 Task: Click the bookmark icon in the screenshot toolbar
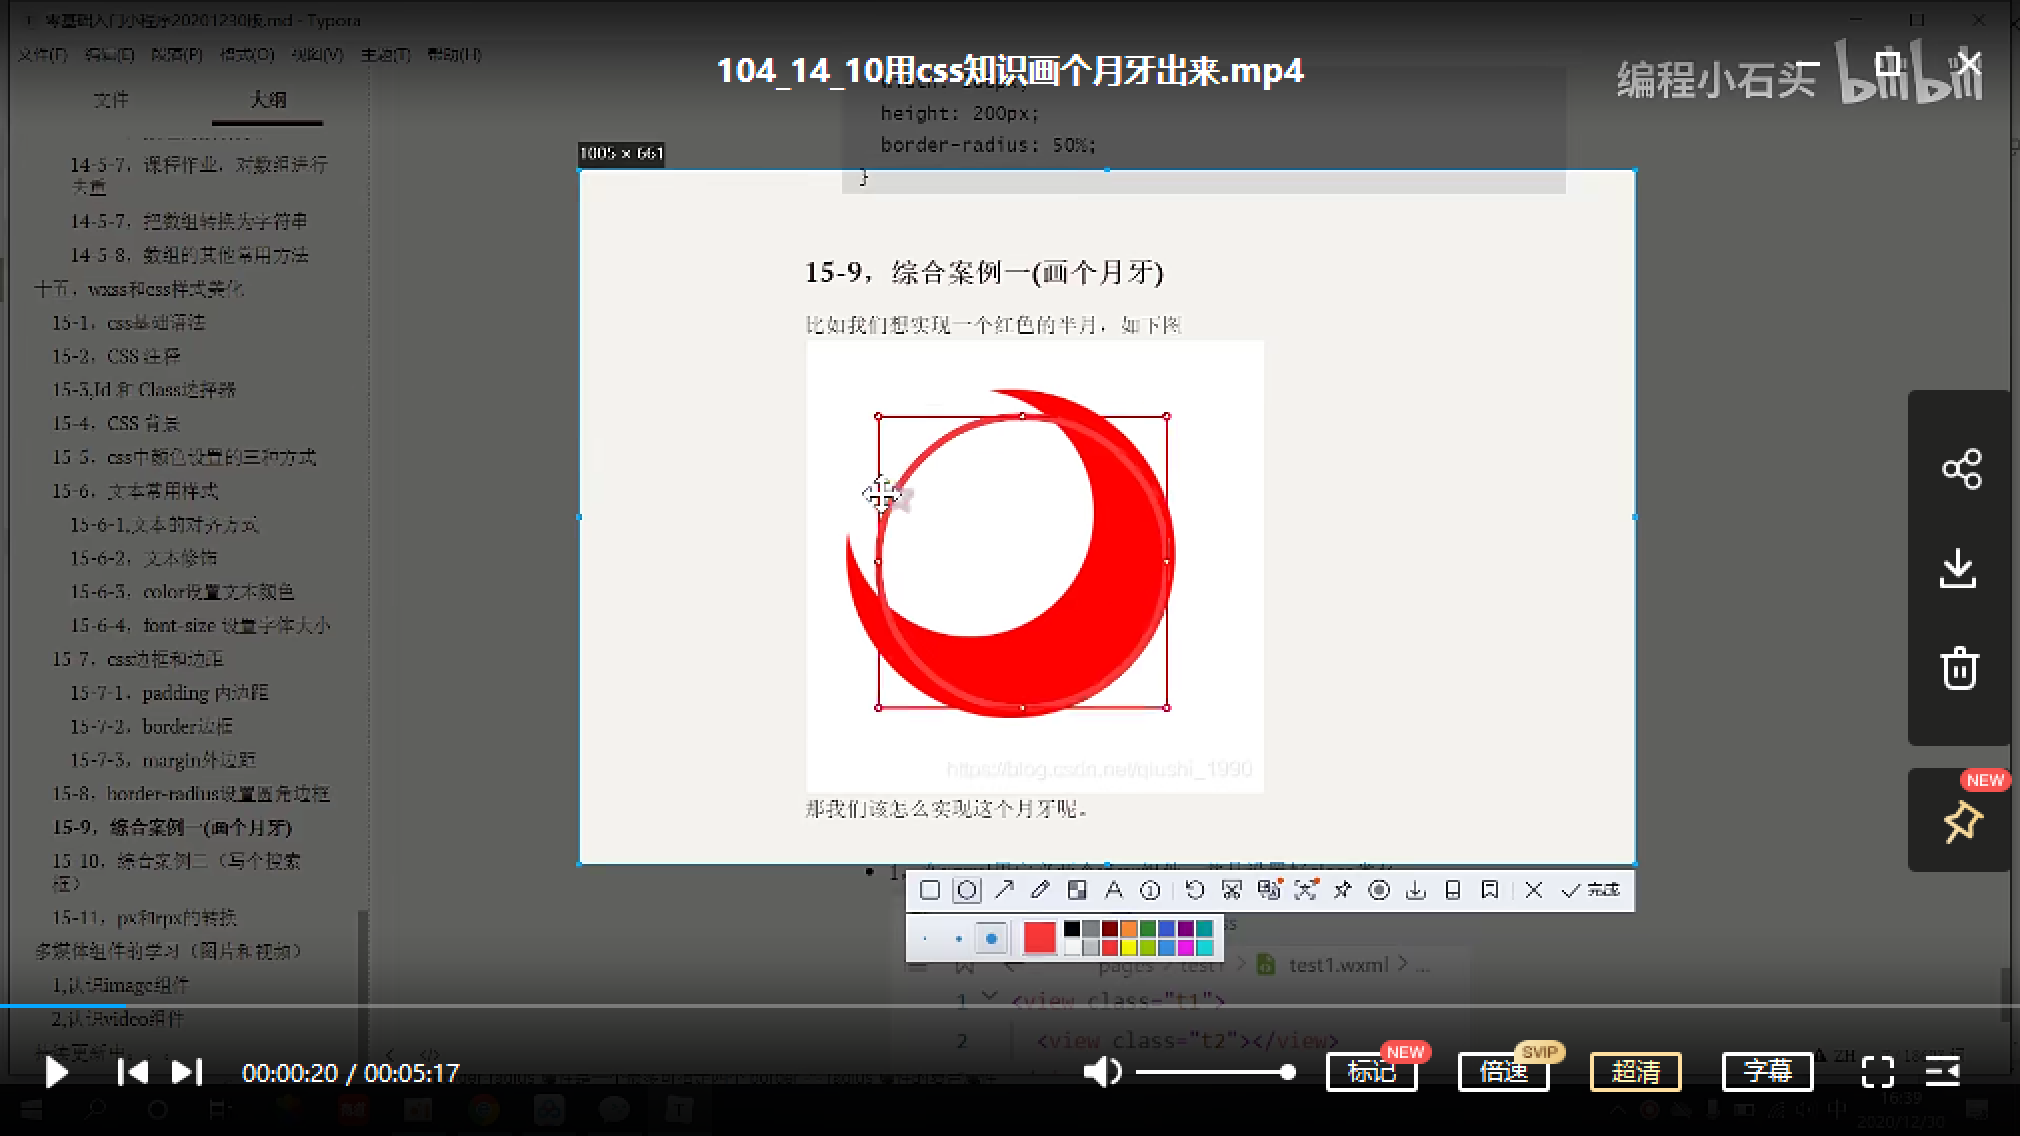[1489, 890]
